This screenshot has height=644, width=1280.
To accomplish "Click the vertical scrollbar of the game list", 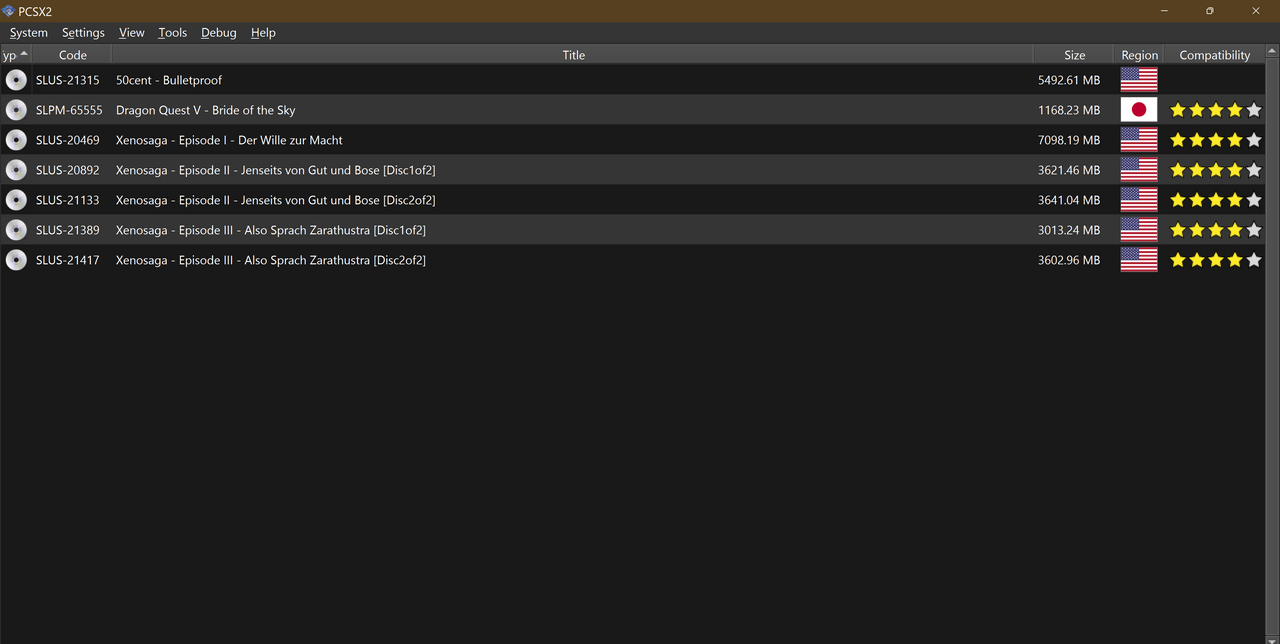I will 1273,344.
